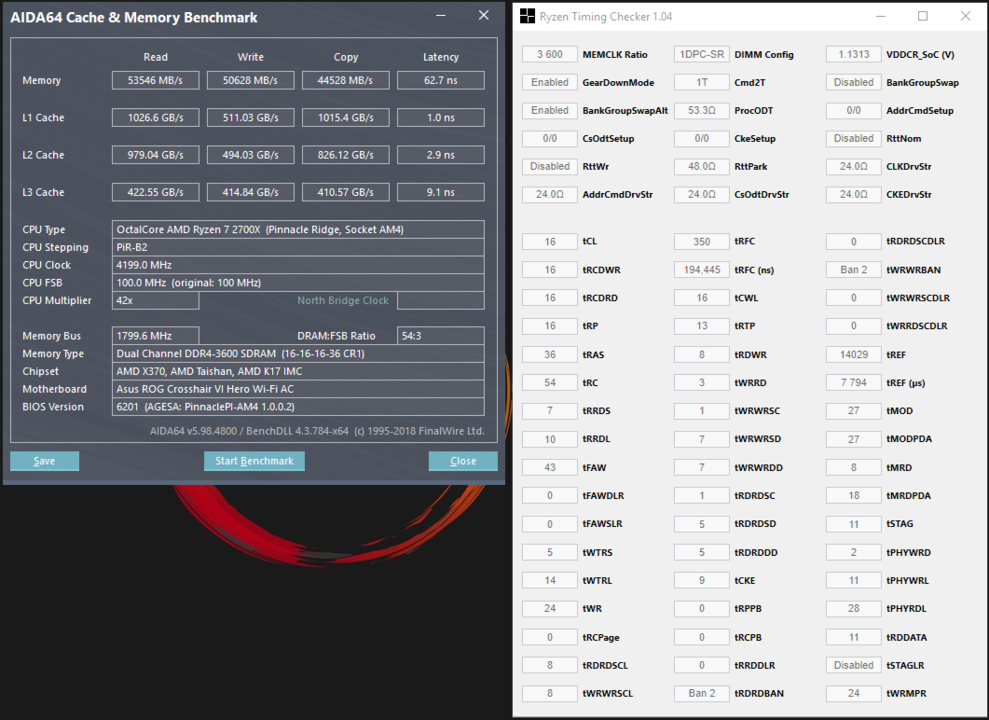Click the tWRWRBAN value Ban 2

click(853, 270)
